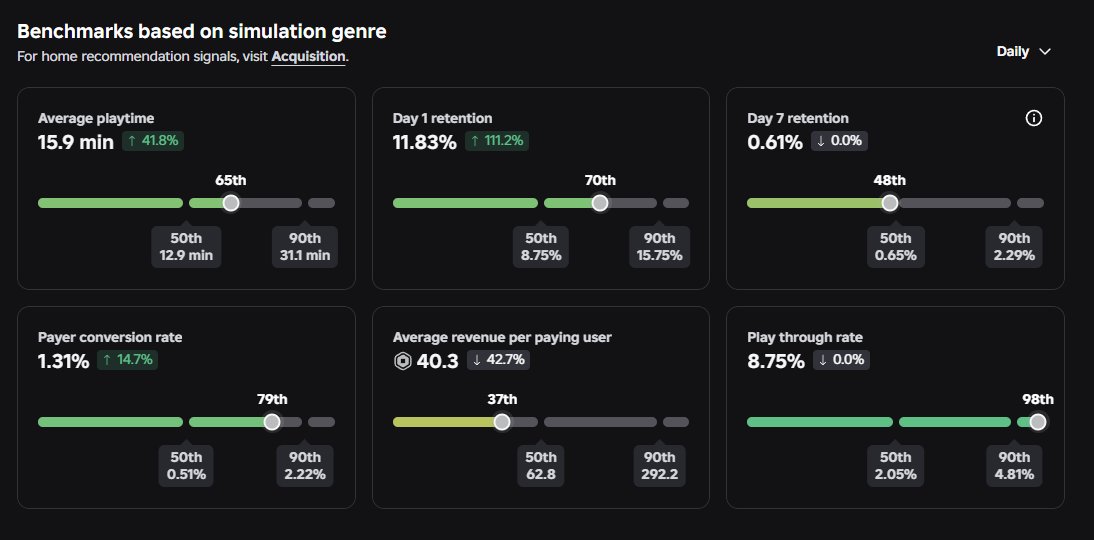1094x540 pixels.
Task: Click the 90th 4.81% benchmark label
Action: click(x=1014, y=466)
